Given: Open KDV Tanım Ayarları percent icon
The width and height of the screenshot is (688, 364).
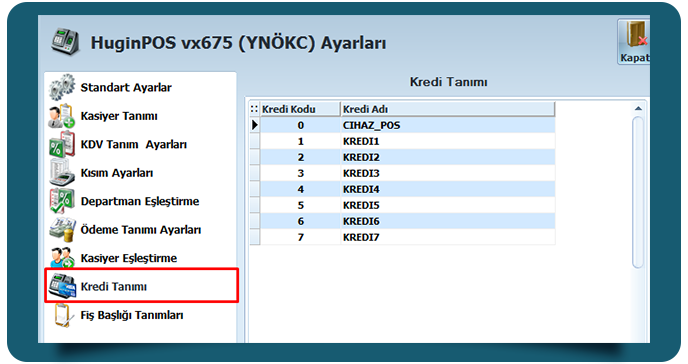Looking at the screenshot, I should [62, 144].
